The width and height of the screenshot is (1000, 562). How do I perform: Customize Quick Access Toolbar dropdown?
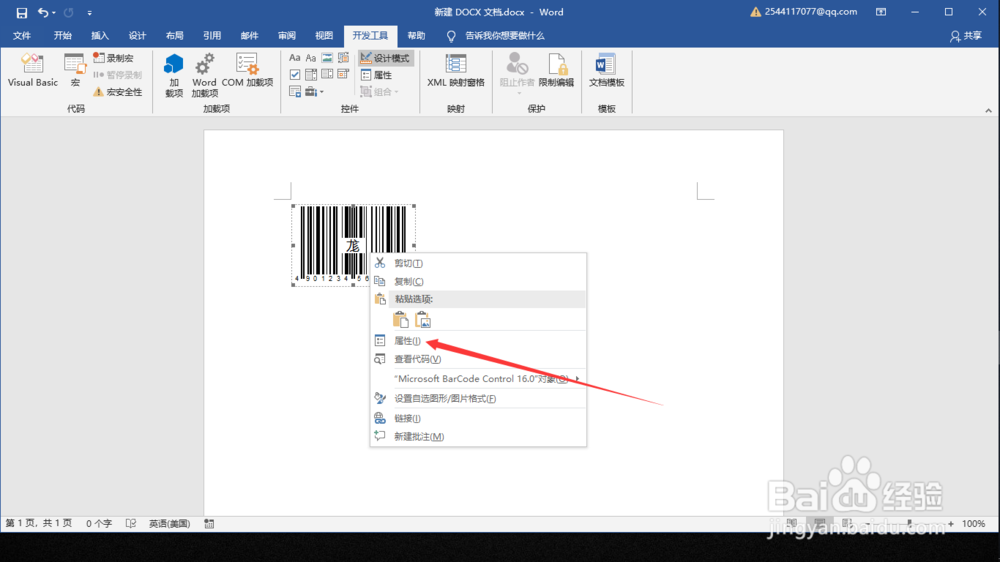click(89, 12)
